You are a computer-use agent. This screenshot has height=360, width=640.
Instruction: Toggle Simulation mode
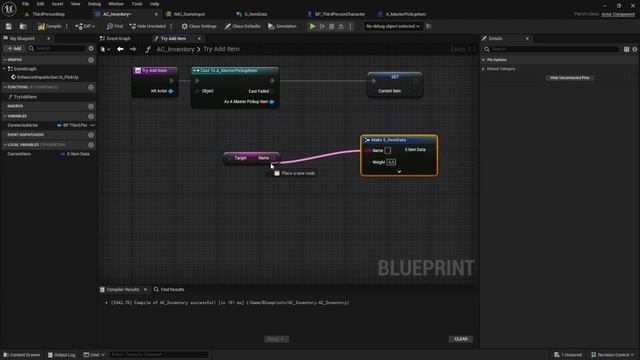click(282, 26)
